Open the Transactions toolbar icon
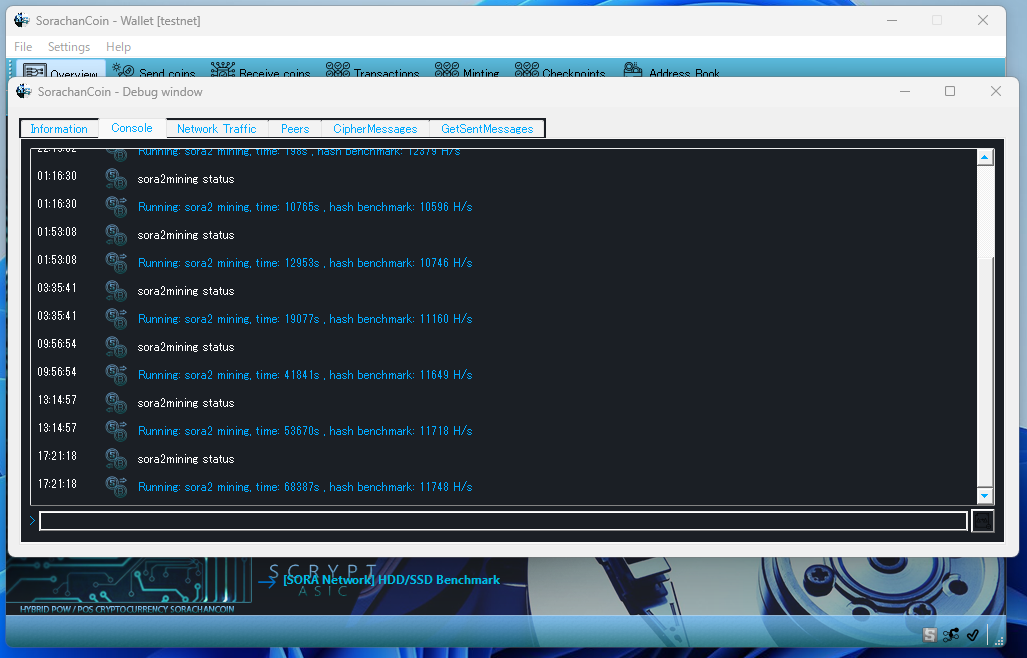This screenshot has width=1027, height=658. [338, 70]
